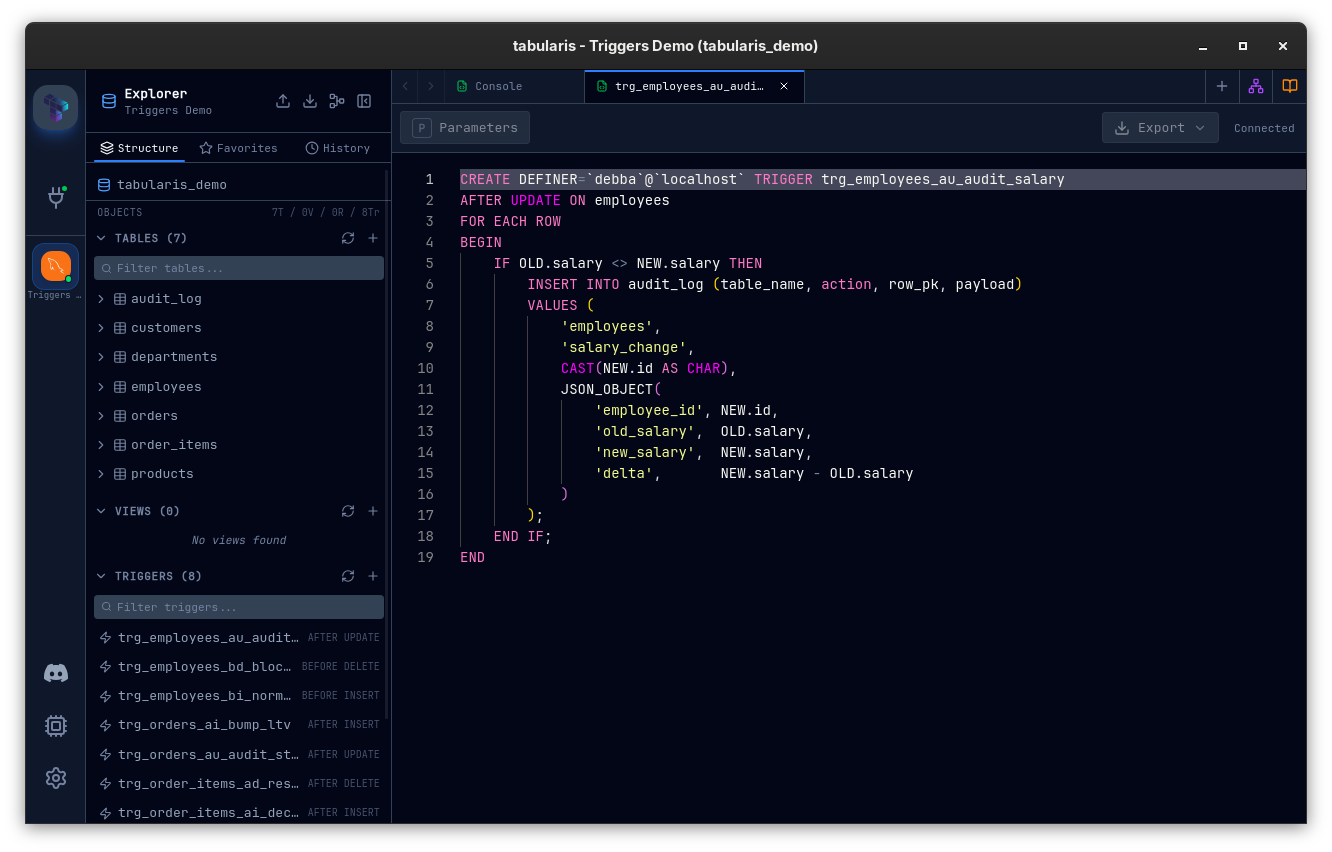The width and height of the screenshot is (1332, 852).
Task: Refresh the tables list
Action: [348, 238]
